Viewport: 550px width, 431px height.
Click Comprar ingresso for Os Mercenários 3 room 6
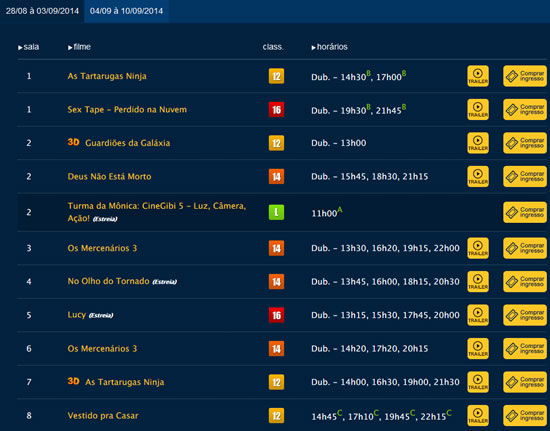coord(525,349)
